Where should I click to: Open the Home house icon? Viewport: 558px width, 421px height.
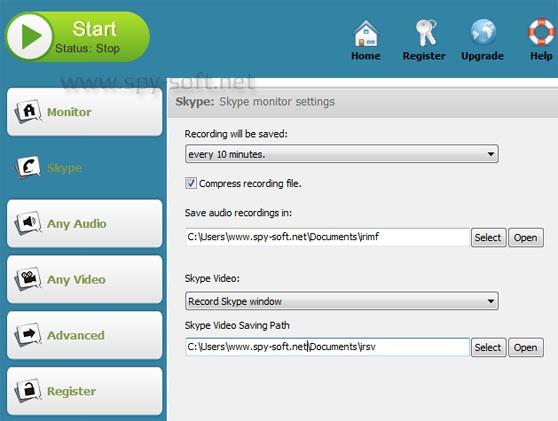tap(366, 33)
